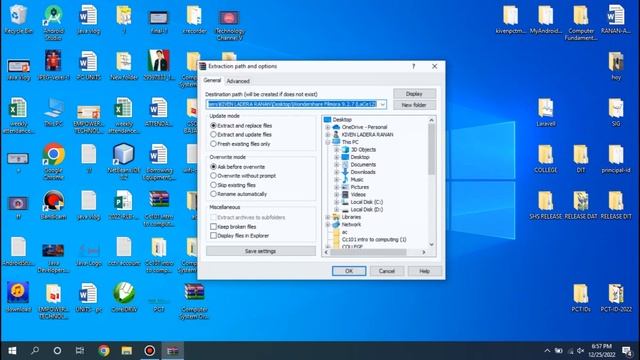Select the SIG folder on the desktop
640x360 pixels.
click(x=616, y=113)
